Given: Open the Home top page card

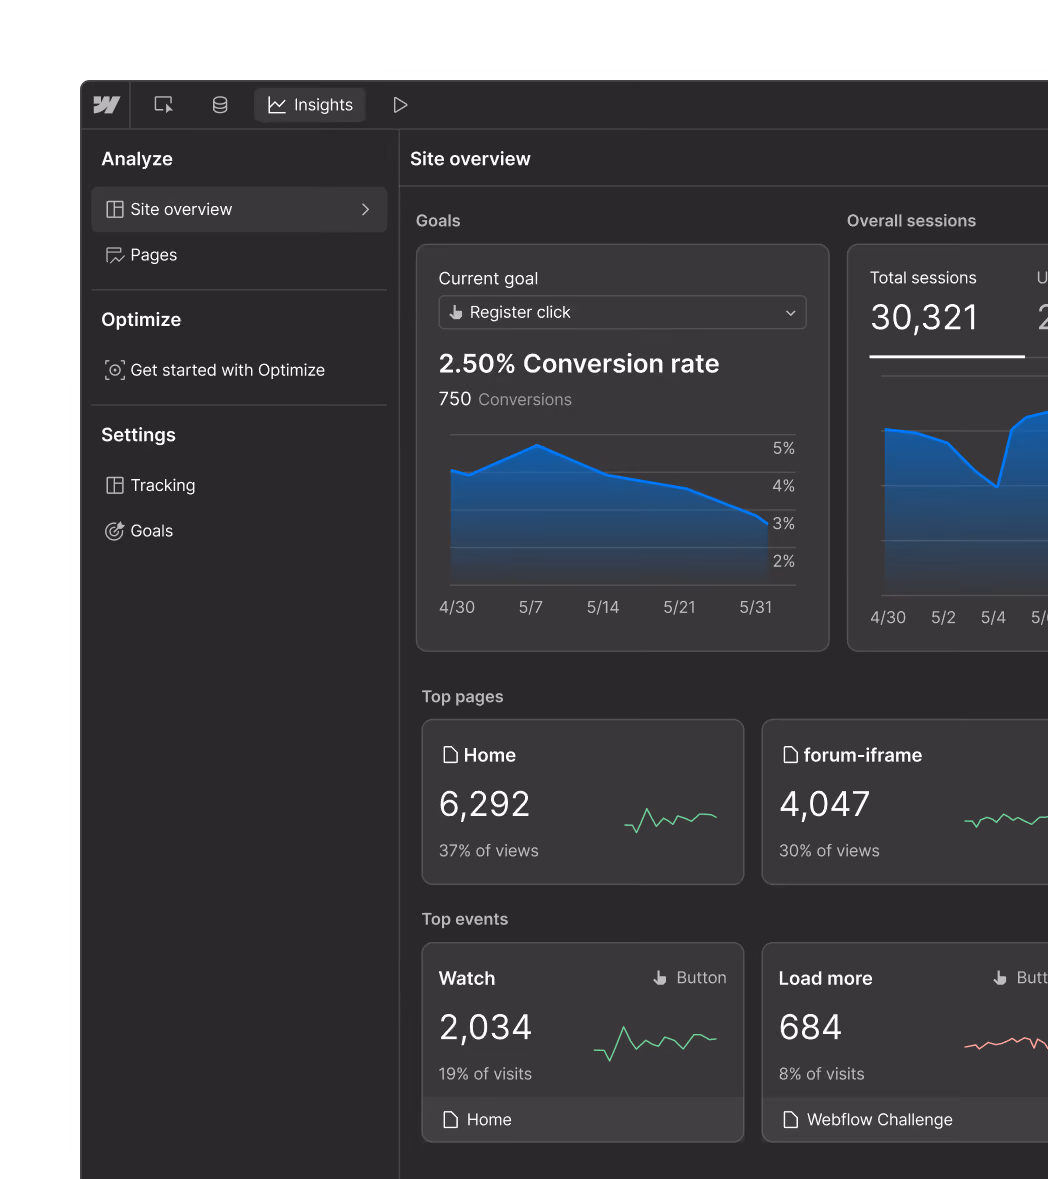Looking at the screenshot, I should point(583,802).
